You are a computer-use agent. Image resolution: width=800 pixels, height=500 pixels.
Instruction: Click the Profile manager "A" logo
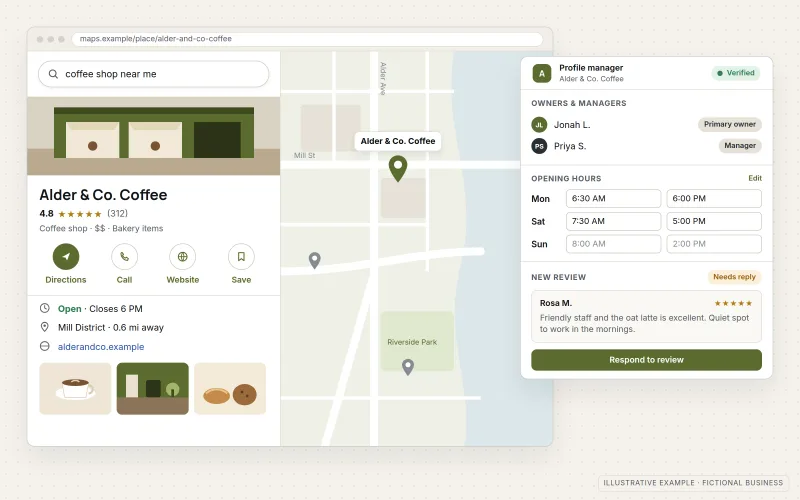click(542, 73)
